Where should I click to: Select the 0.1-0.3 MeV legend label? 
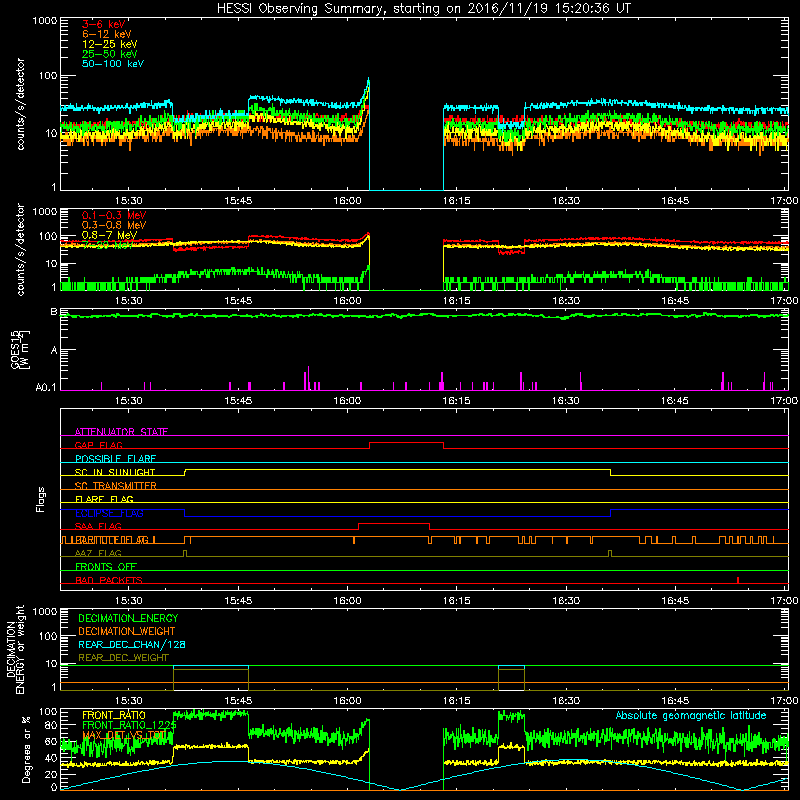tap(114, 215)
